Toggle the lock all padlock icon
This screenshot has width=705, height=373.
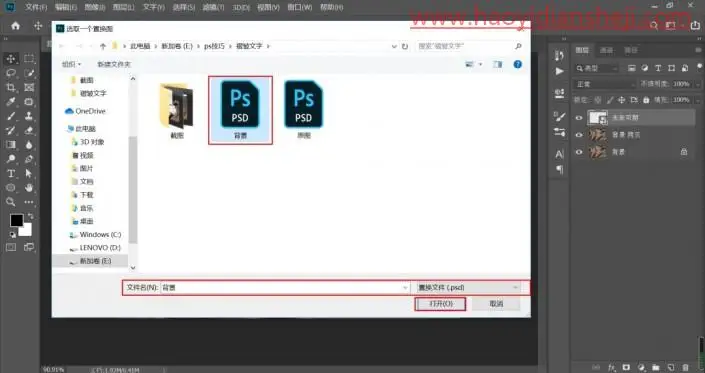click(x=646, y=100)
